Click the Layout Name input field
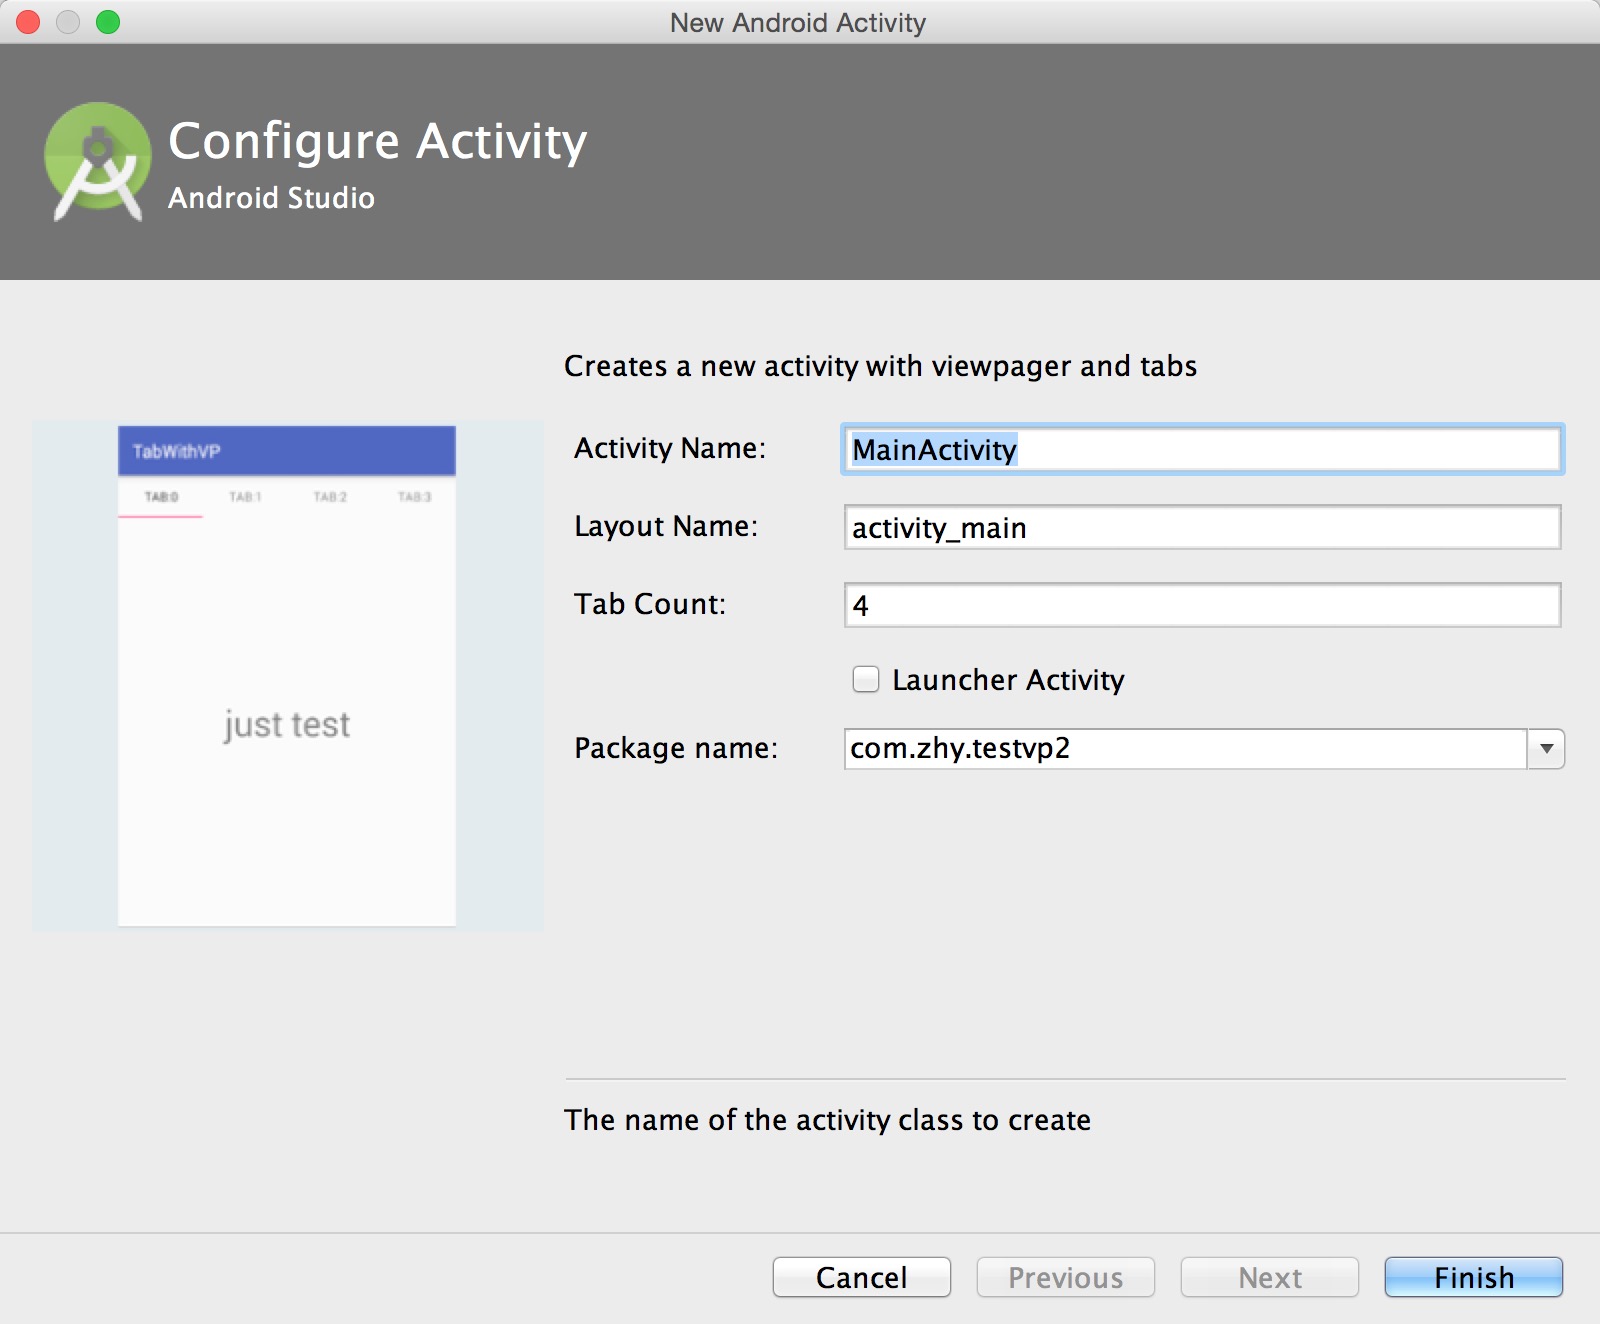 click(x=1202, y=527)
